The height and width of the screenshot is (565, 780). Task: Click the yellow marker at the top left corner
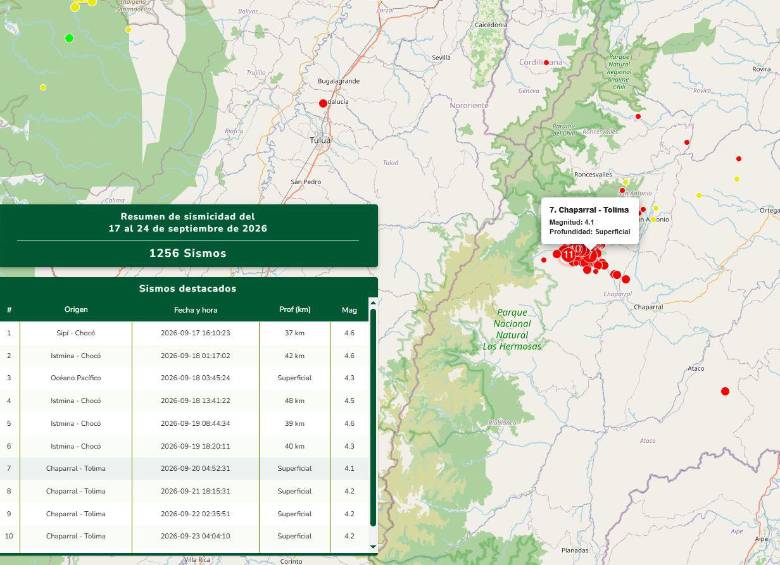tap(75, 6)
